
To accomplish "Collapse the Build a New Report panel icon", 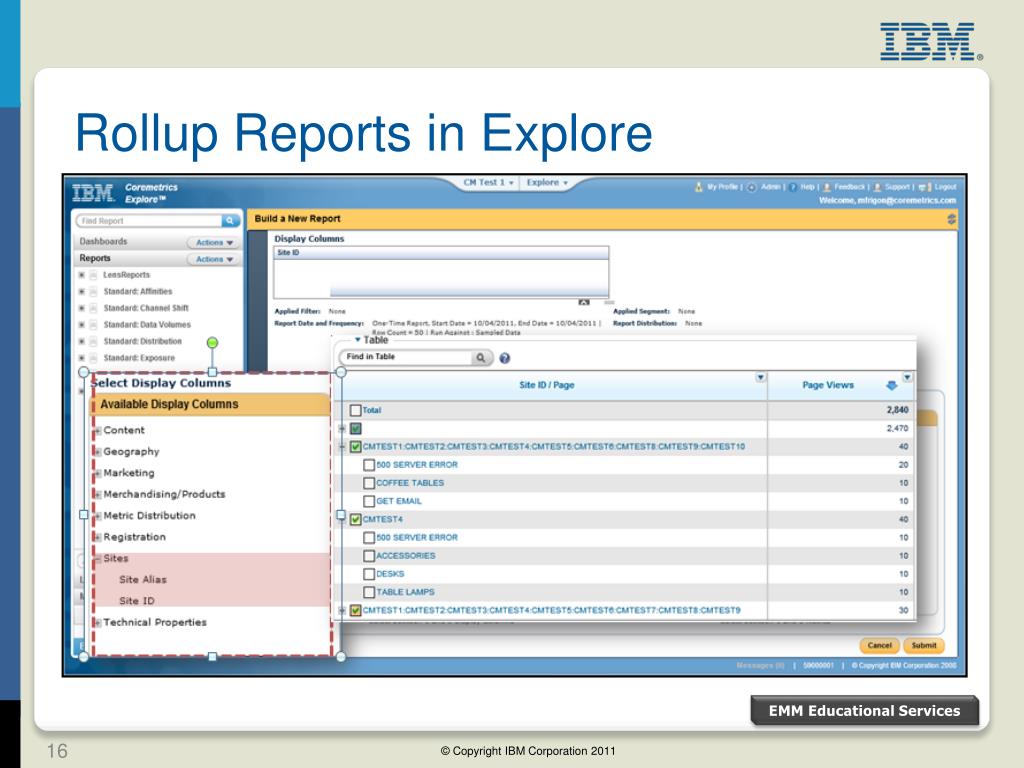I will pyautogui.click(x=952, y=219).
